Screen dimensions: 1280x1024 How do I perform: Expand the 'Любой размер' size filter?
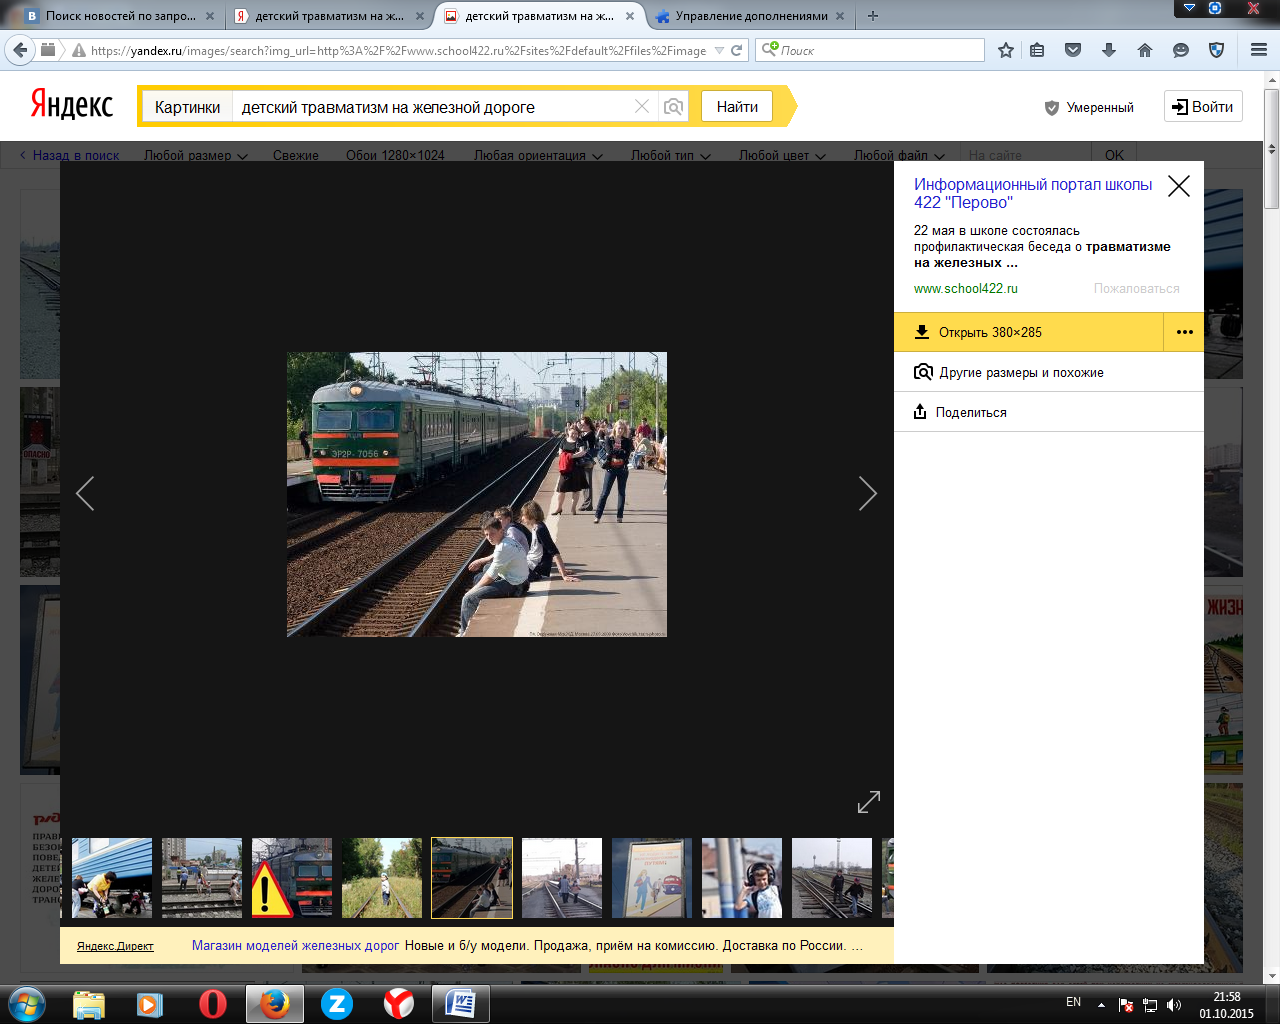[x=196, y=155]
